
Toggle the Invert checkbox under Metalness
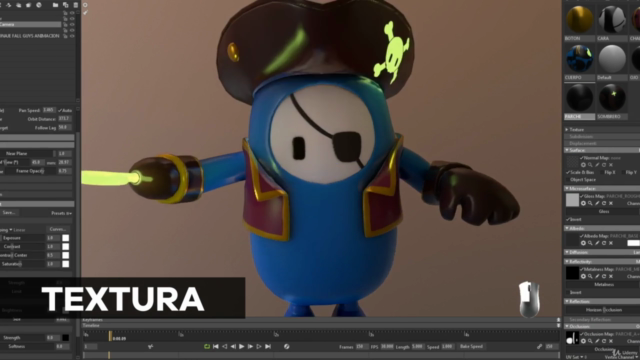click(568, 293)
